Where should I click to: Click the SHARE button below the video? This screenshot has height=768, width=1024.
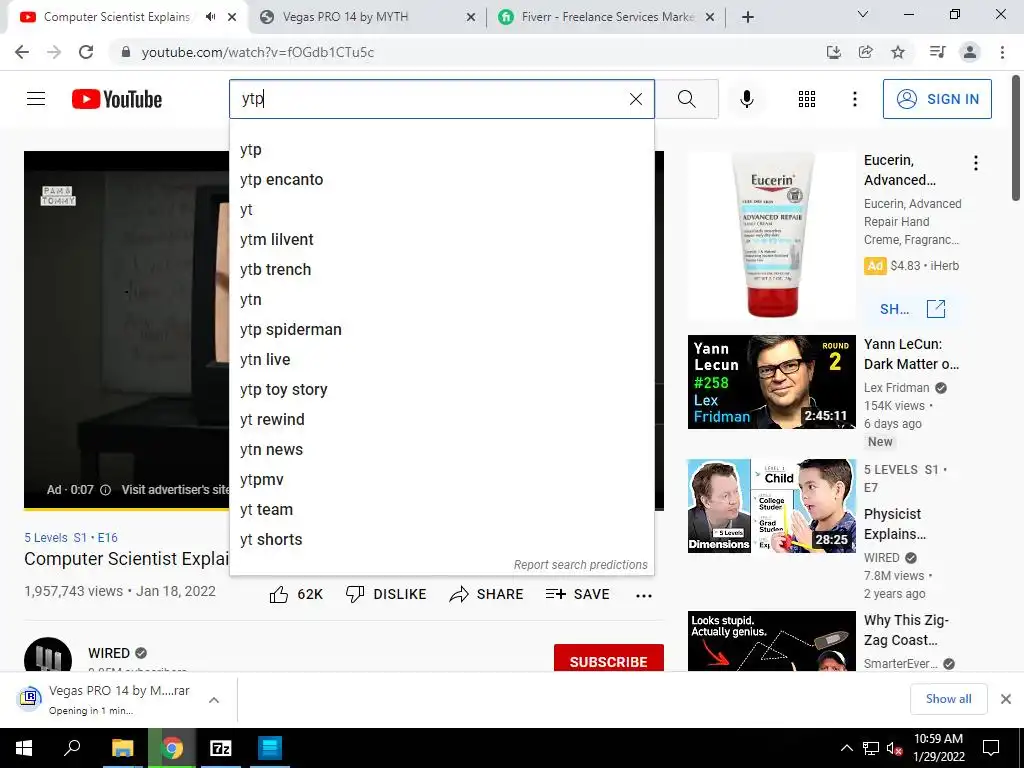click(x=487, y=594)
